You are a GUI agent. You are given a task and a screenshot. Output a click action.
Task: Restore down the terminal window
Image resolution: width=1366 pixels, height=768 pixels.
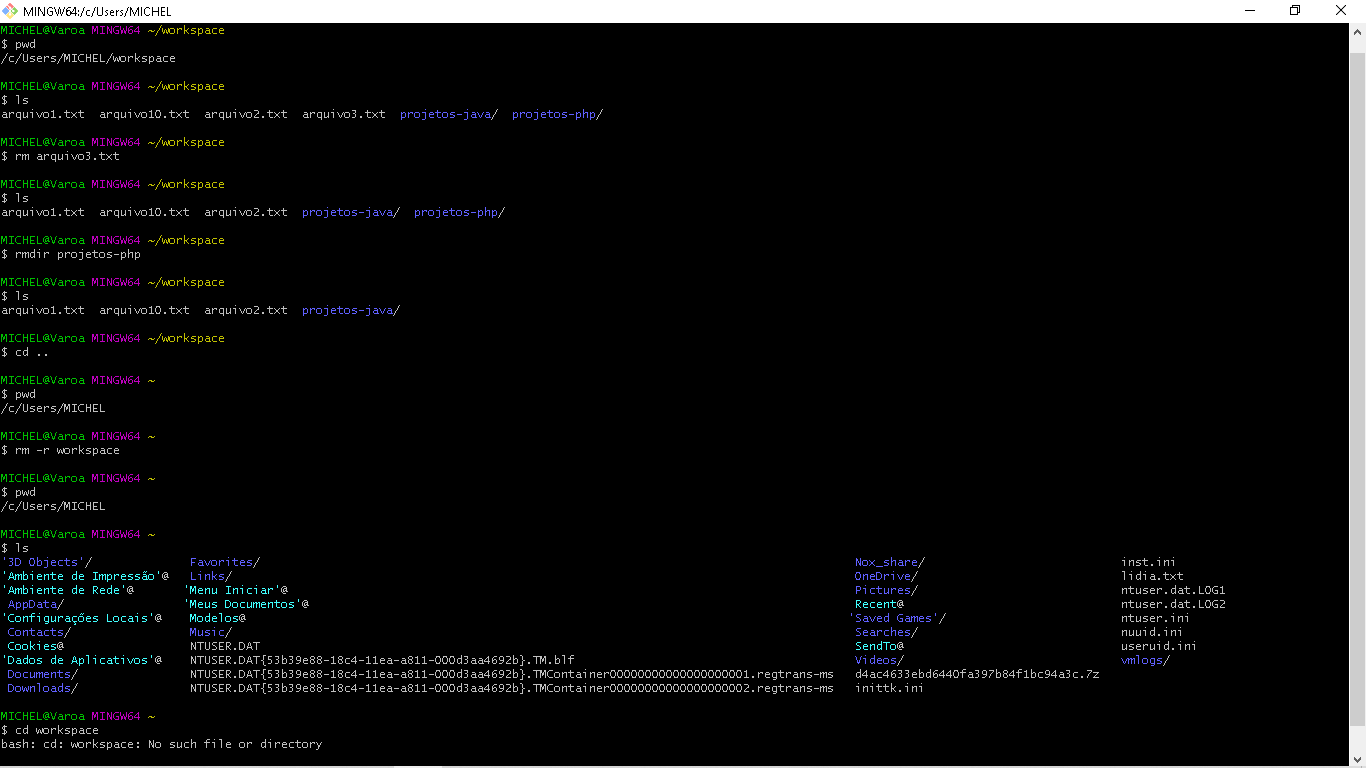coord(1295,11)
